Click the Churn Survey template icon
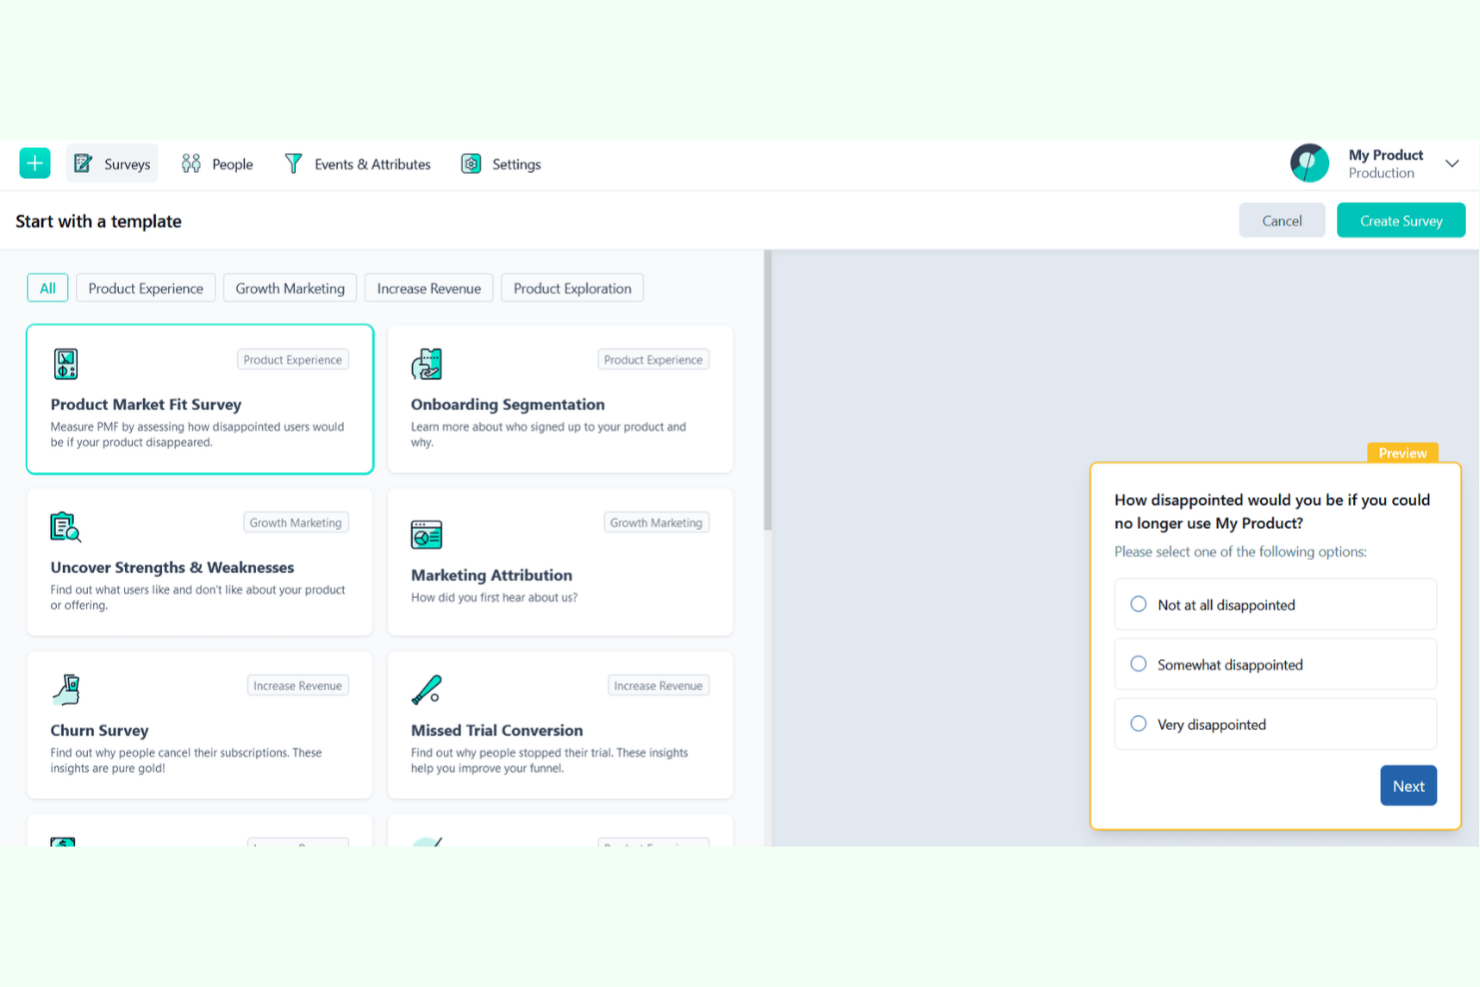1480x987 pixels. (x=66, y=690)
